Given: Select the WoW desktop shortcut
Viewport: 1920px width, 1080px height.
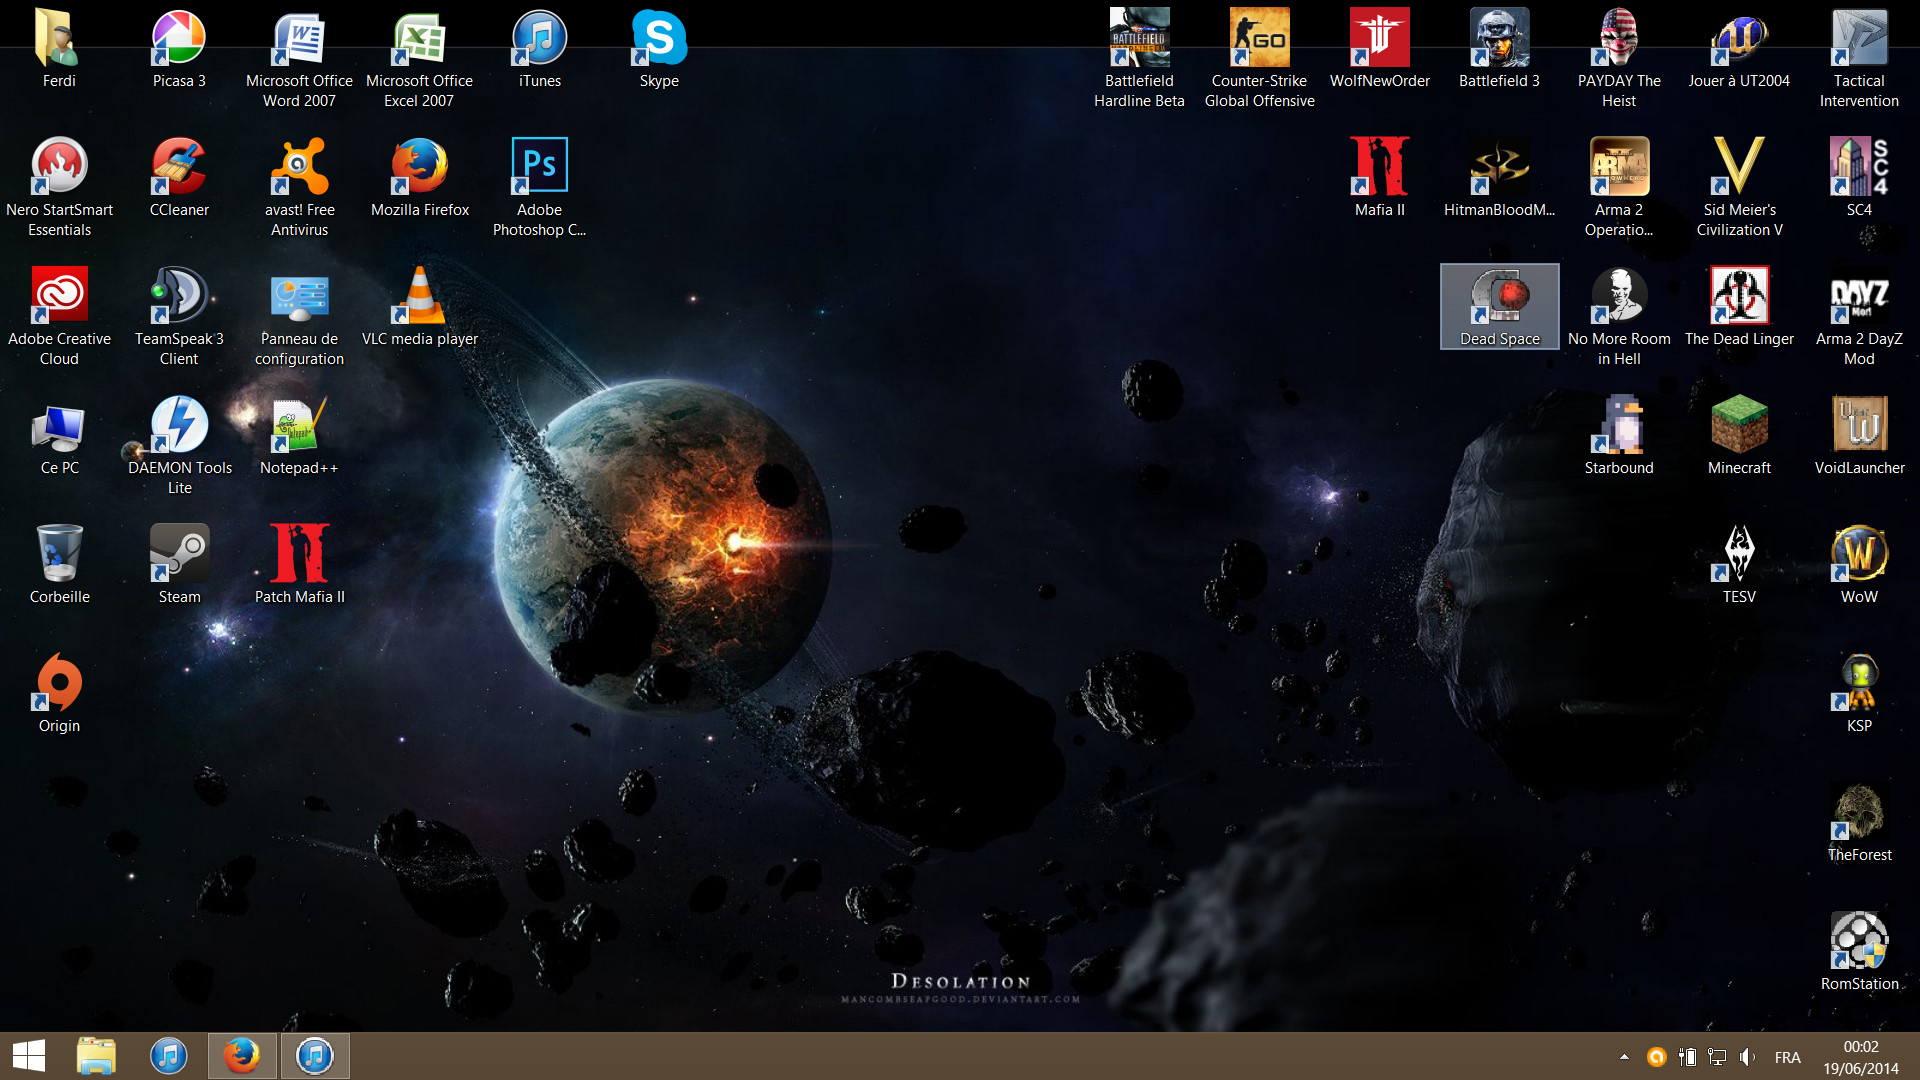Looking at the screenshot, I should pyautogui.click(x=1859, y=565).
